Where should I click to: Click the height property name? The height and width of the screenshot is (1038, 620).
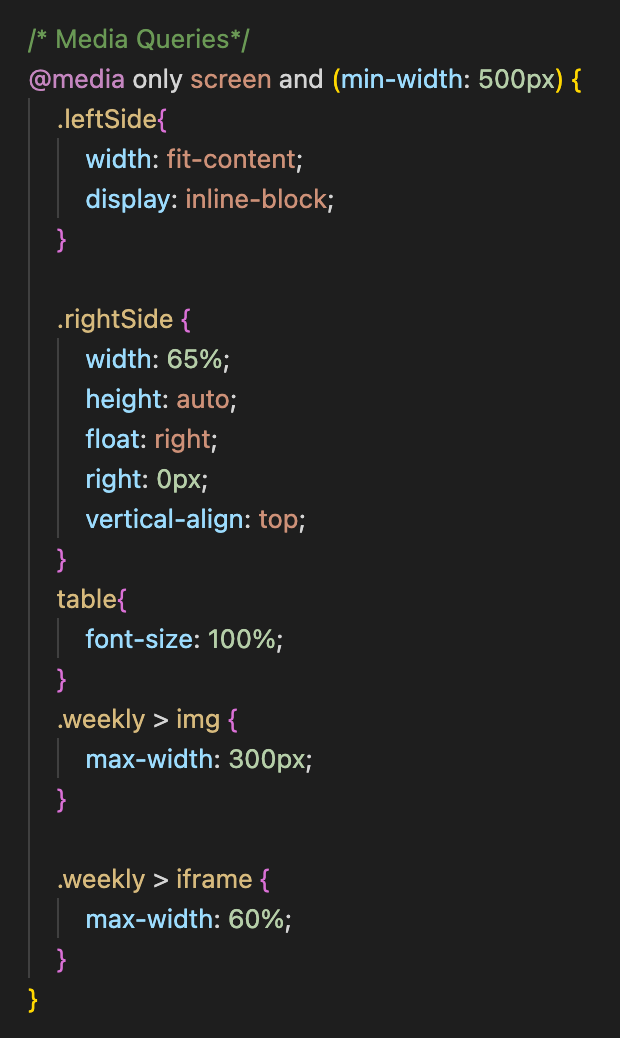click(124, 400)
